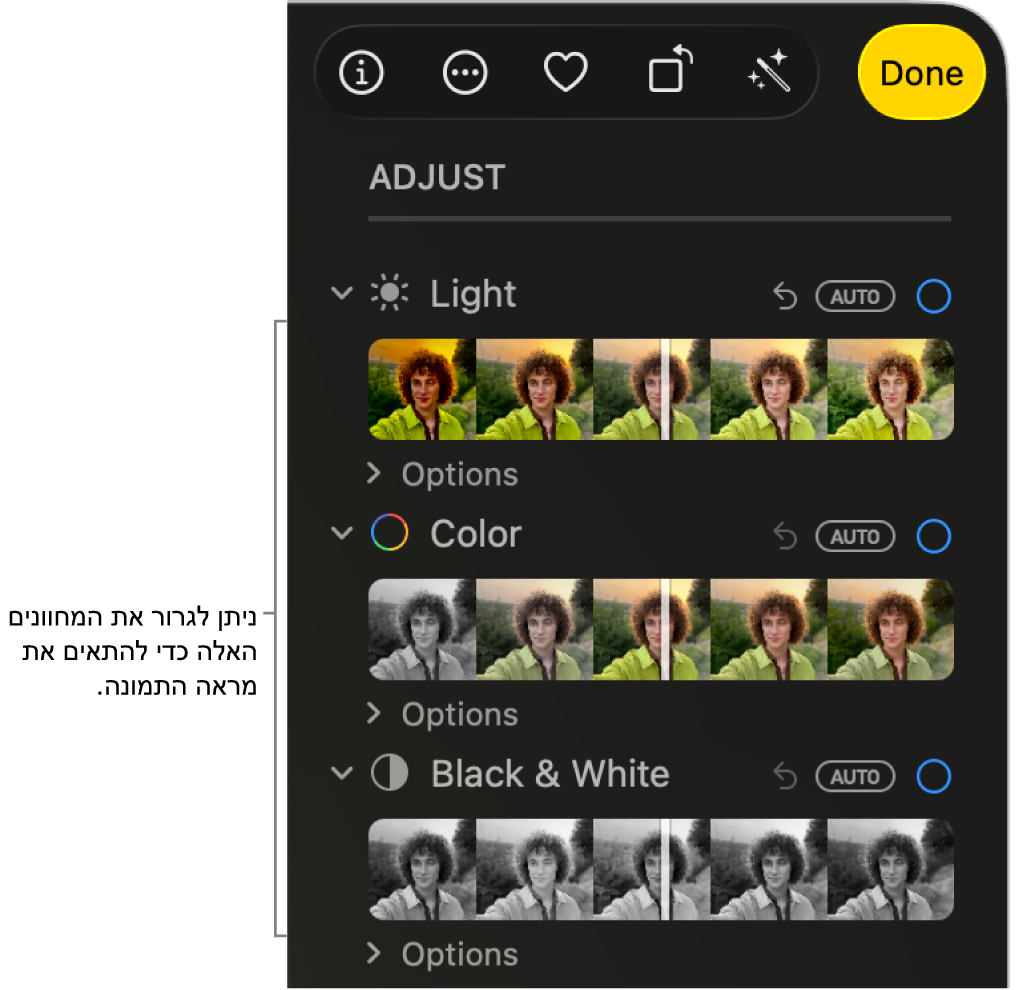Select the ADJUST tab heading
Viewport: 1019px width, 990px height.
[437, 177]
